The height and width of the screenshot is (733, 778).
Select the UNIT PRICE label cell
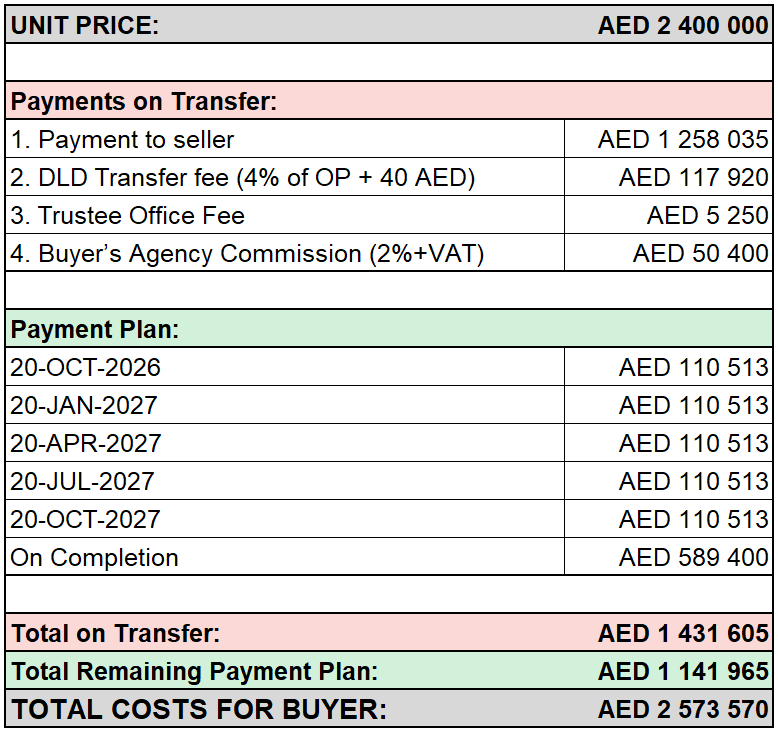85,25
